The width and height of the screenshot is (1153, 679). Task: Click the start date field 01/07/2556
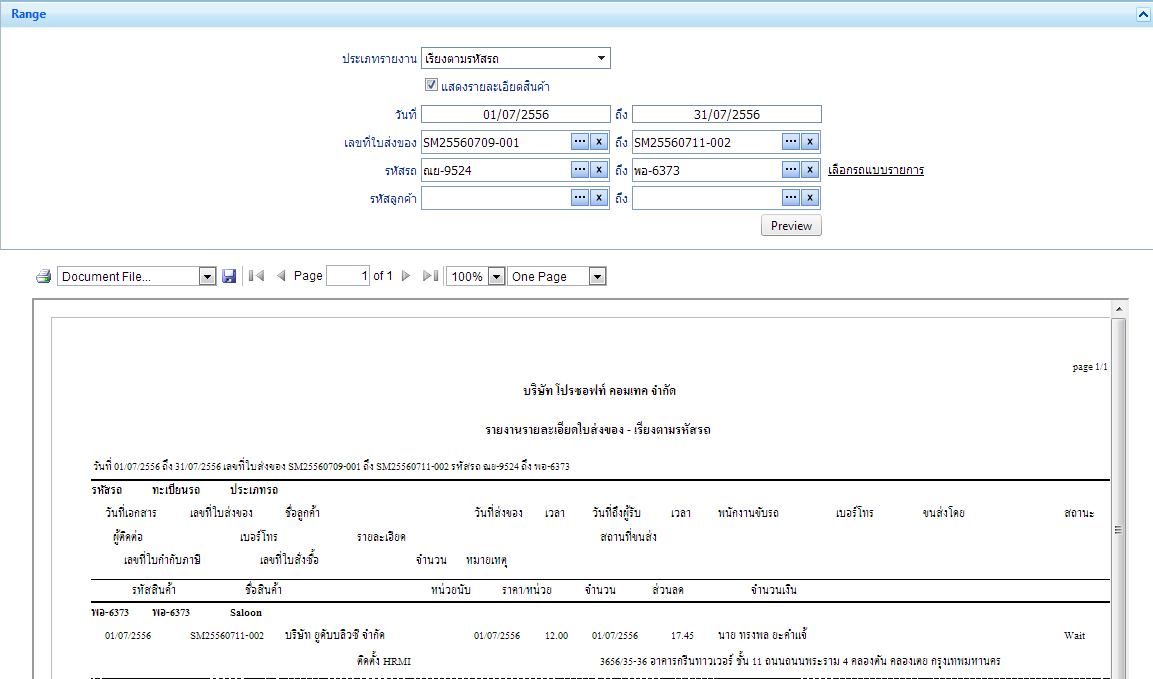[x=515, y=114]
